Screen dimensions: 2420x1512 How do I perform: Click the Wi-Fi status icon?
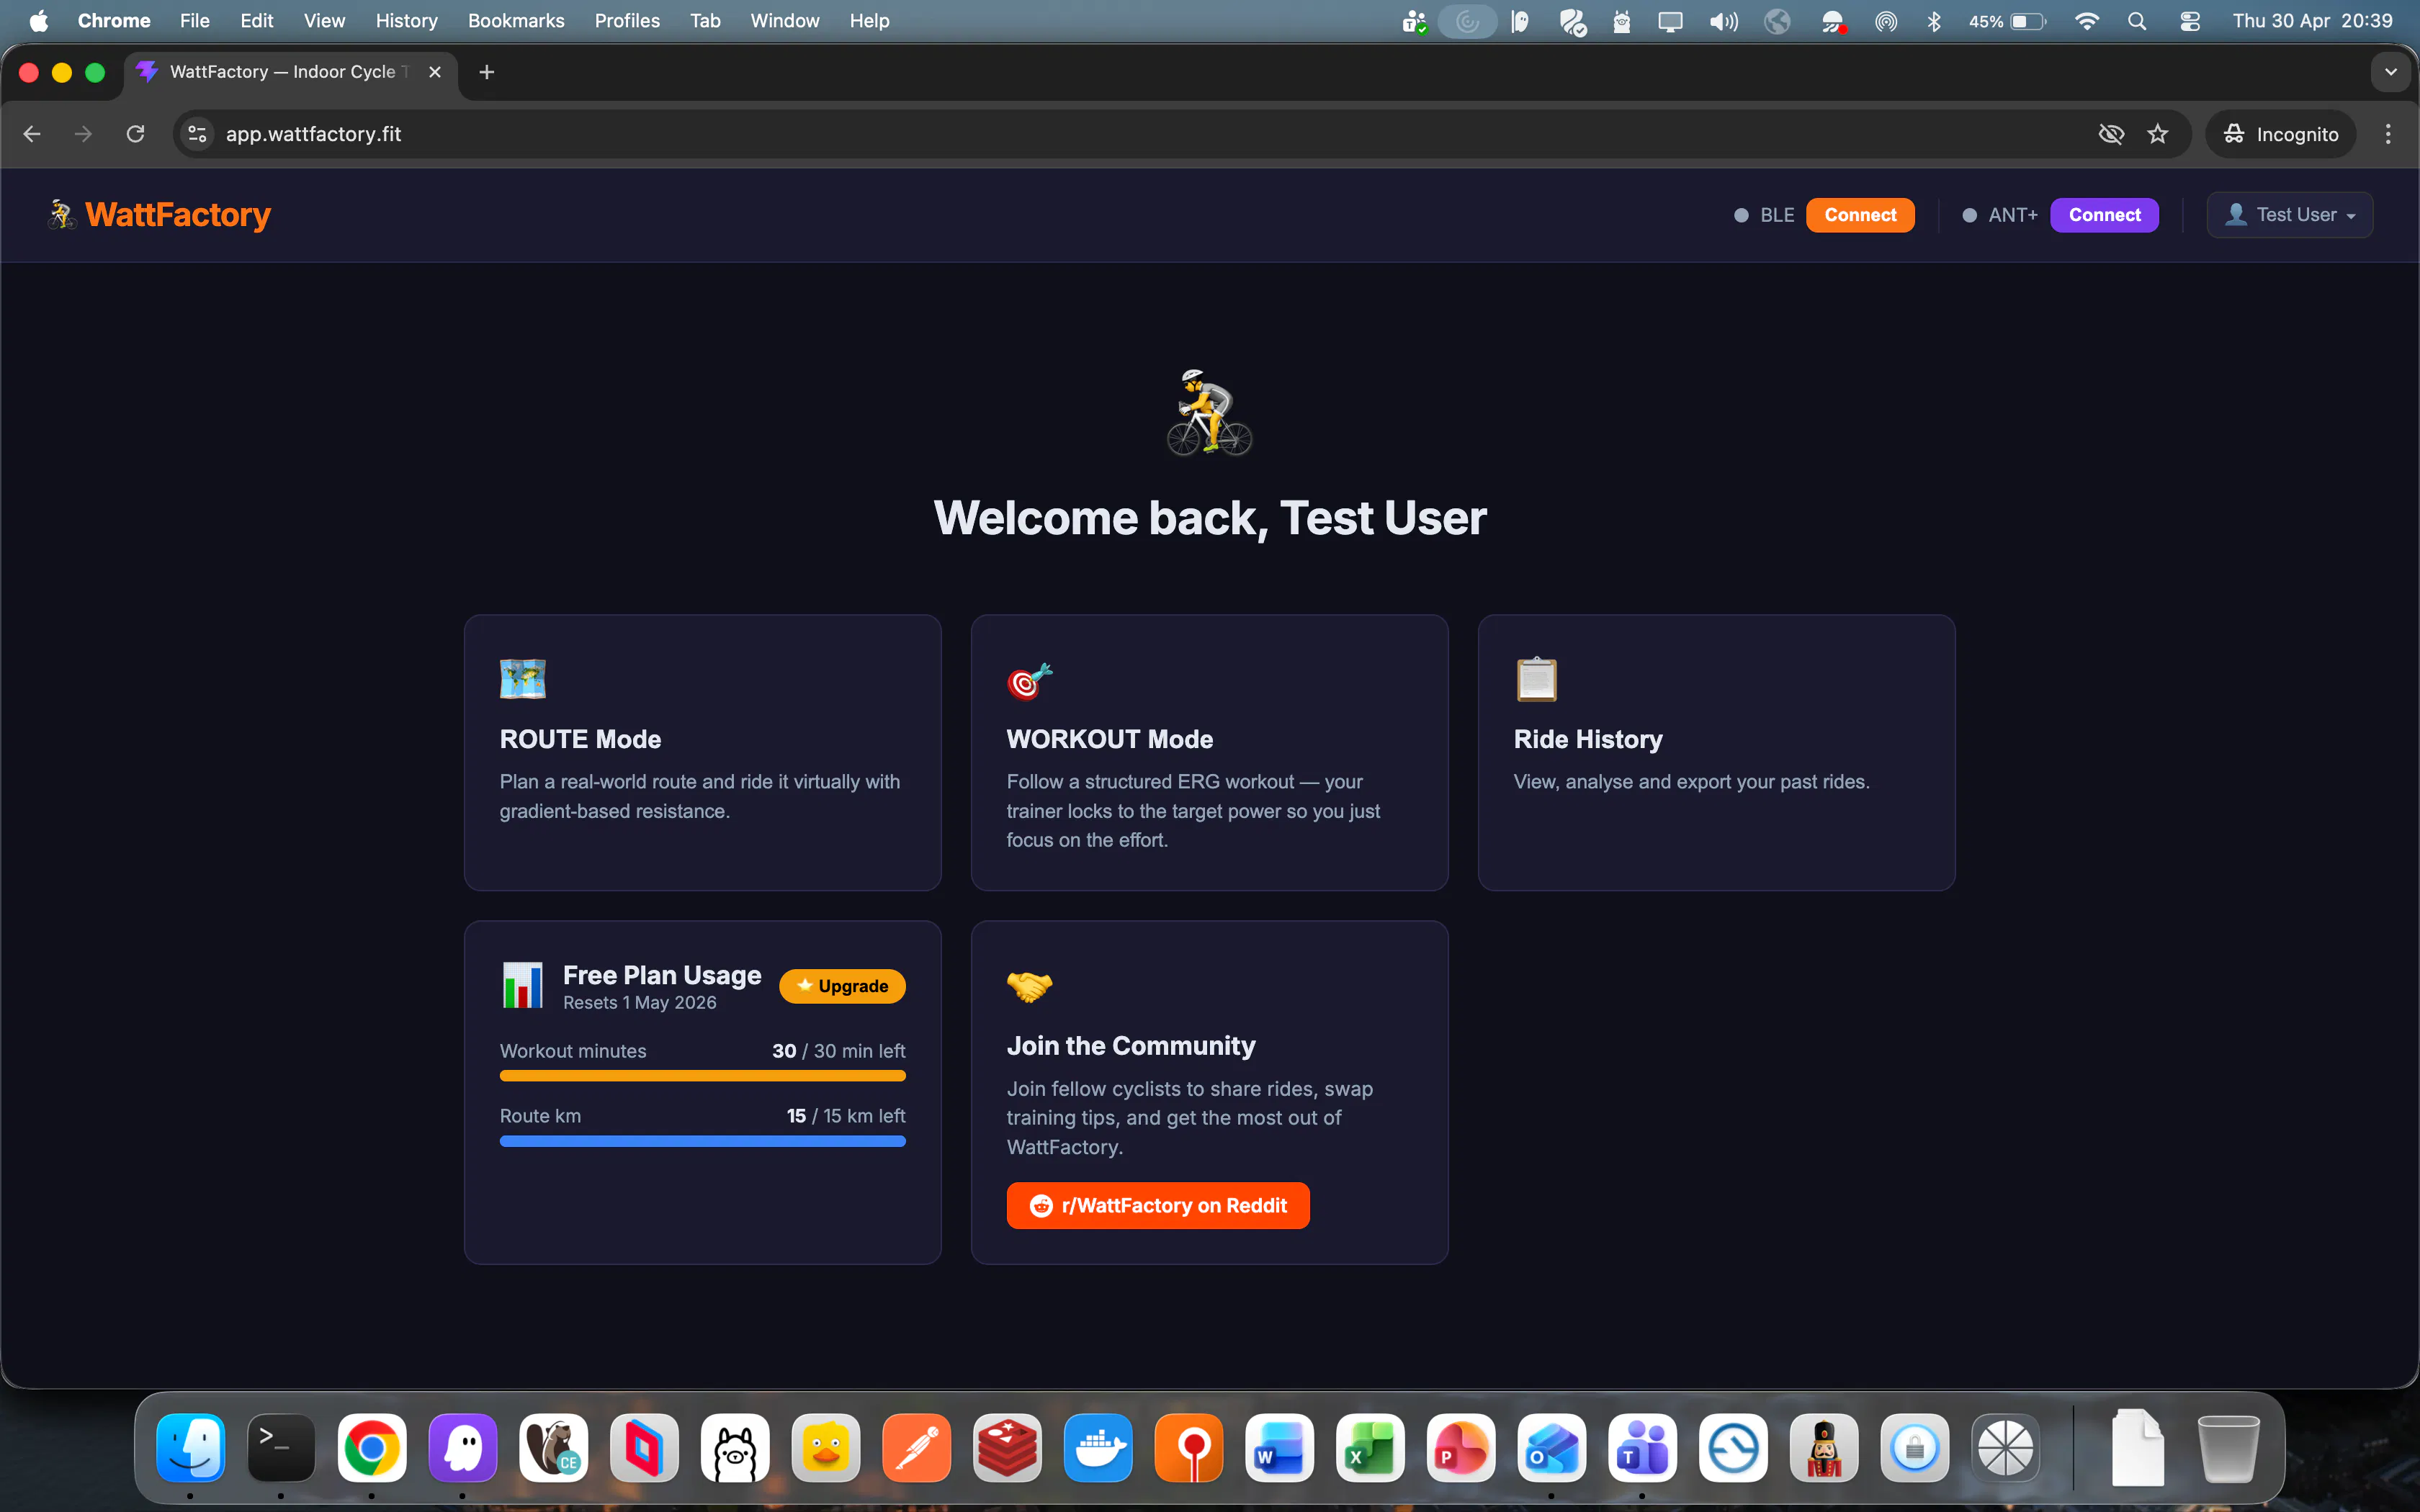tap(2086, 21)
